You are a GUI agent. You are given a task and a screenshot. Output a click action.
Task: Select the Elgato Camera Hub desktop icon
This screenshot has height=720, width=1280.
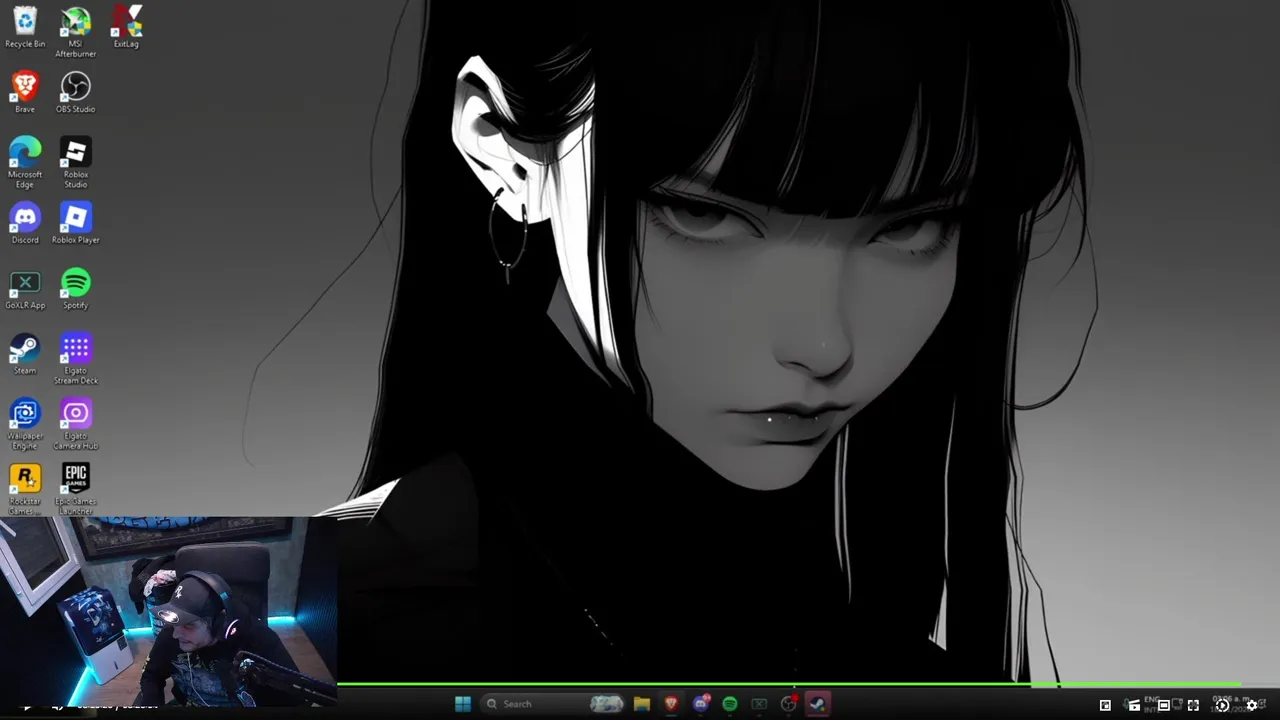pyautogui.click(x=75, y=425)
